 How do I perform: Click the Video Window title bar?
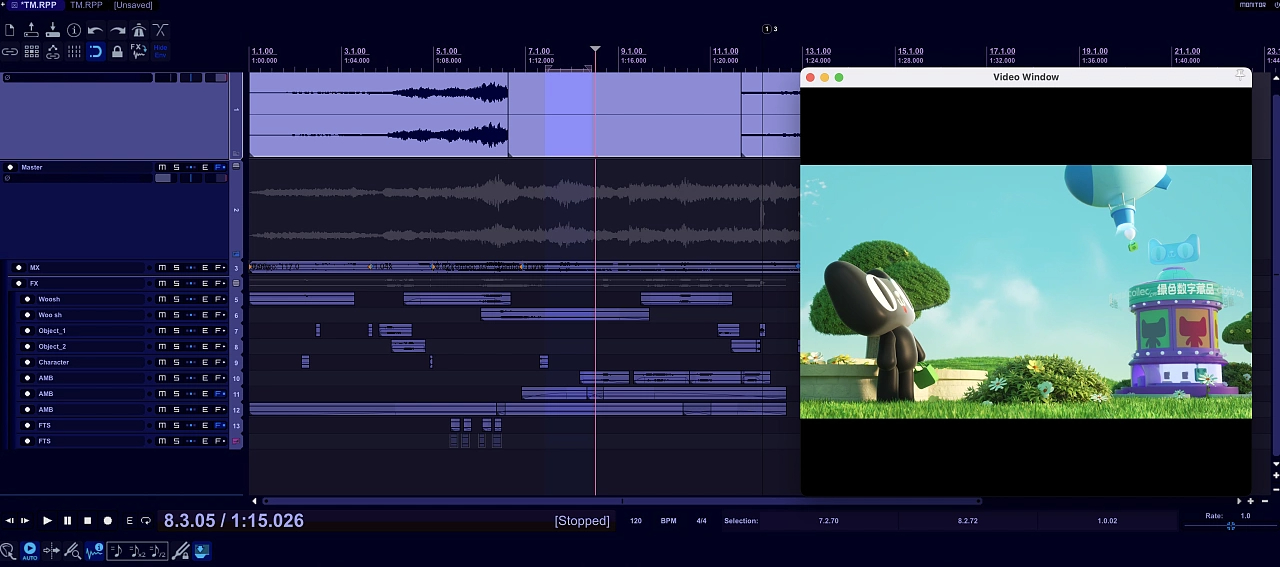1026,77
